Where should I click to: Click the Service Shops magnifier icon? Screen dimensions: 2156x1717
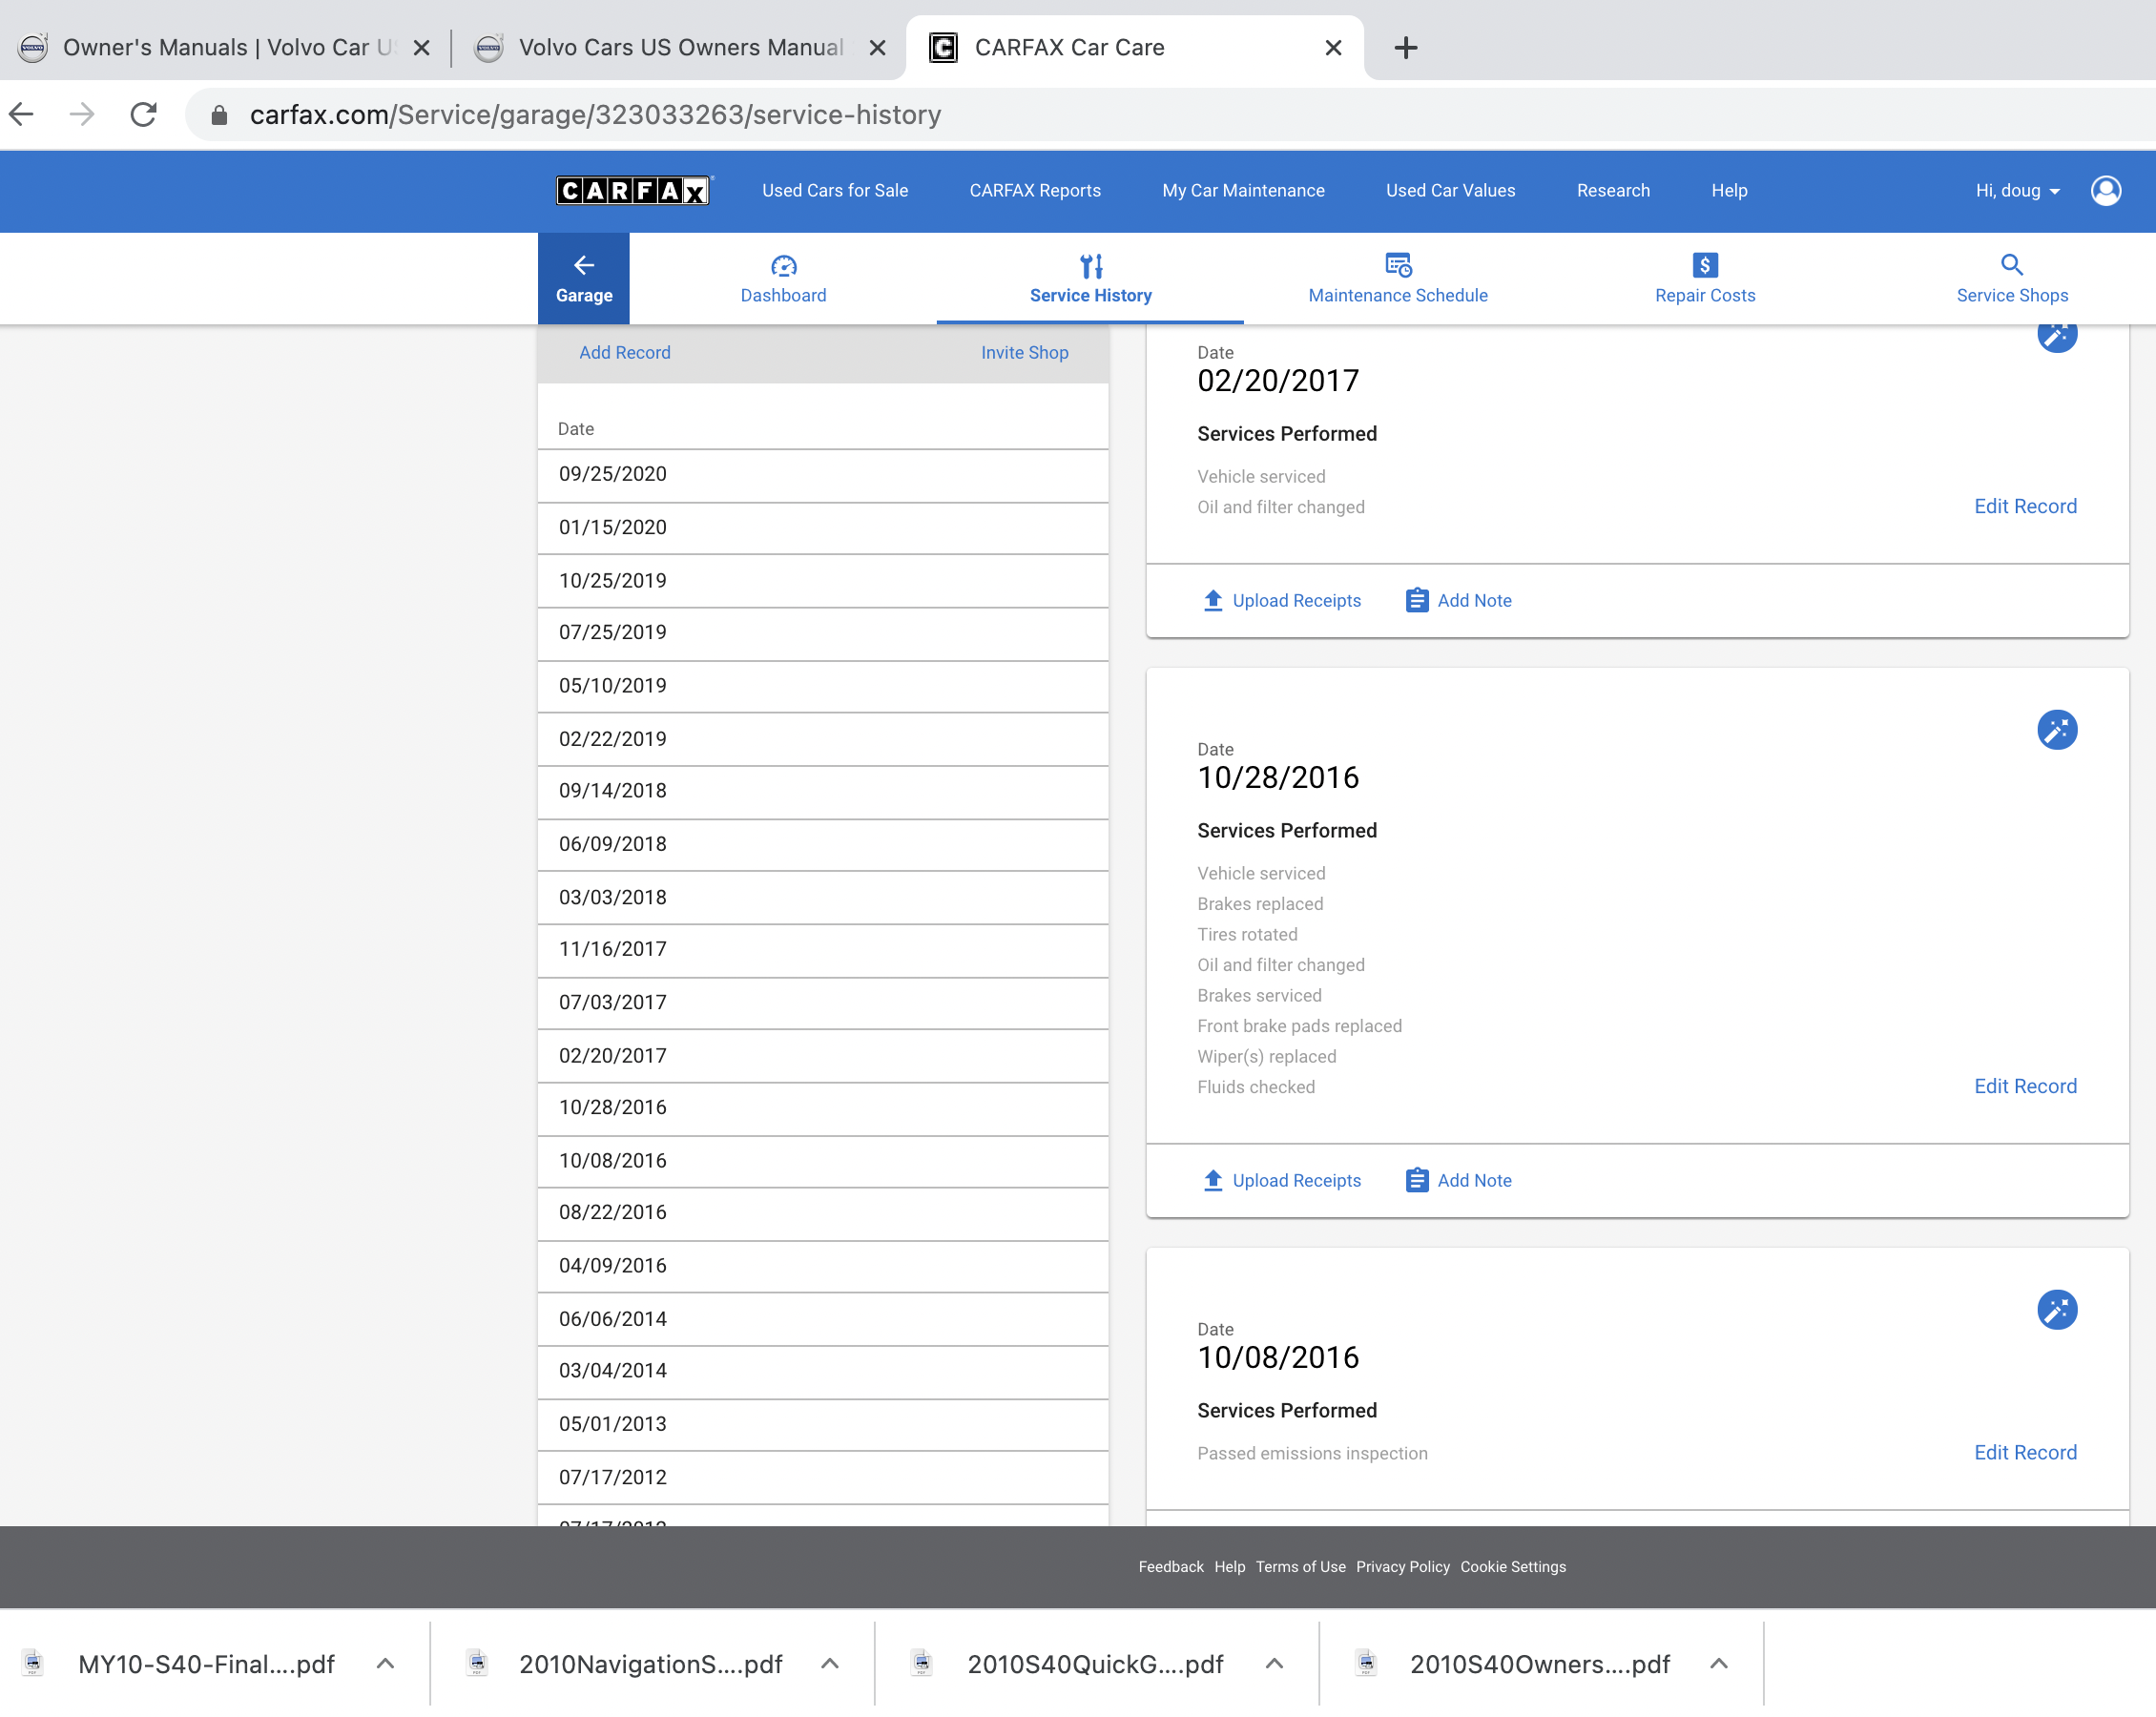point(2012,265)
